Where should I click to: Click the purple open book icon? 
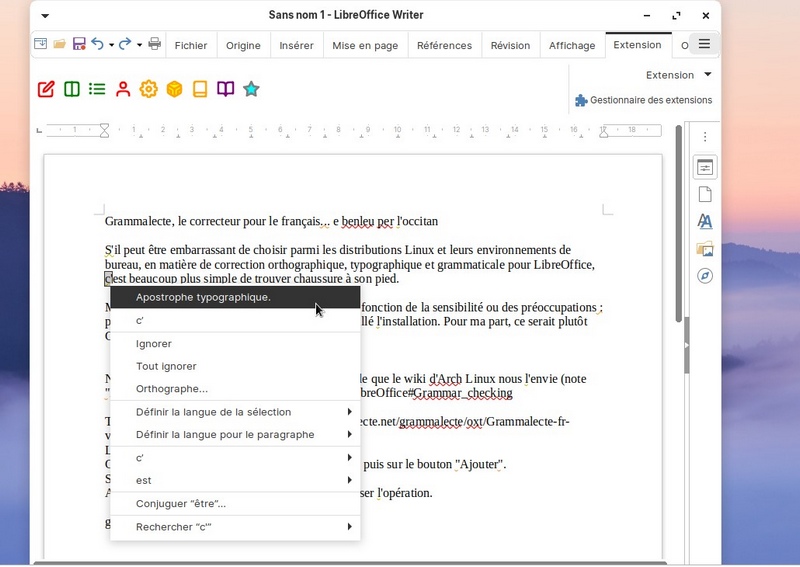tap(226, 89)
